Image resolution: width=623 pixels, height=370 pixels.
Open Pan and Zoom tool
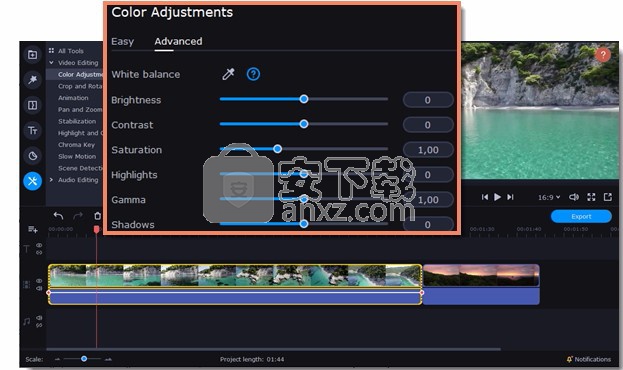point(80,110)
